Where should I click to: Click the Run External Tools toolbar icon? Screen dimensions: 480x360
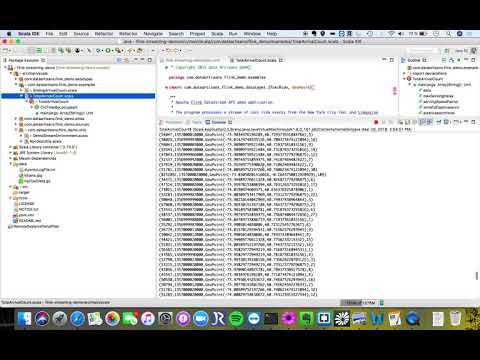118,51
